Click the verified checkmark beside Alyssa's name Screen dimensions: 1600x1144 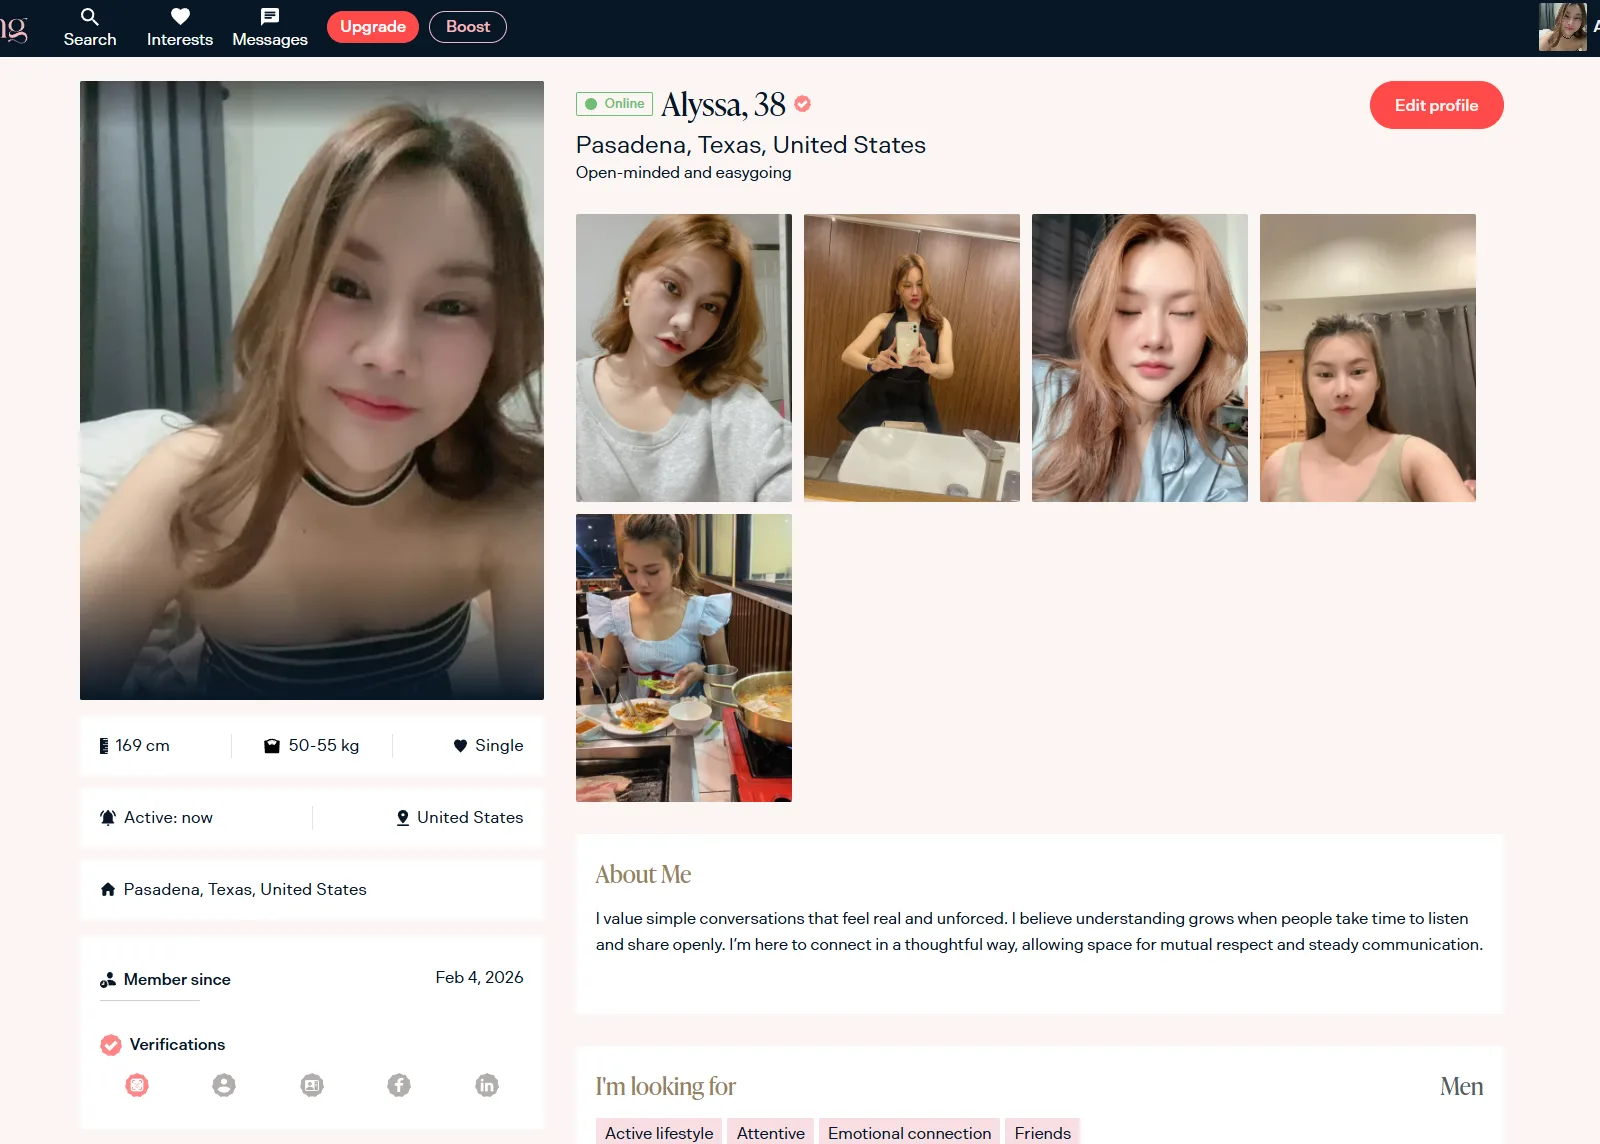tap(803, 104)
